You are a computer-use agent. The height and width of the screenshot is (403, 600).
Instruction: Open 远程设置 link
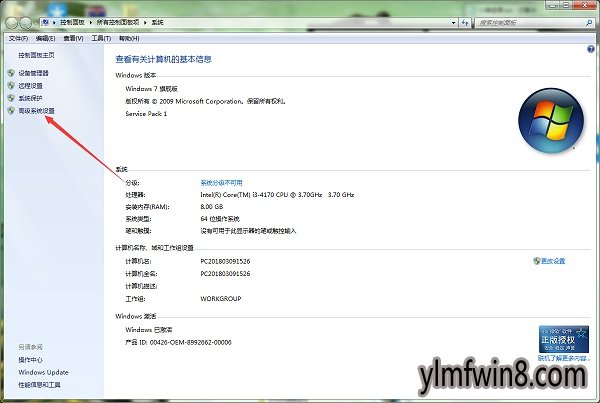[31, 85]
